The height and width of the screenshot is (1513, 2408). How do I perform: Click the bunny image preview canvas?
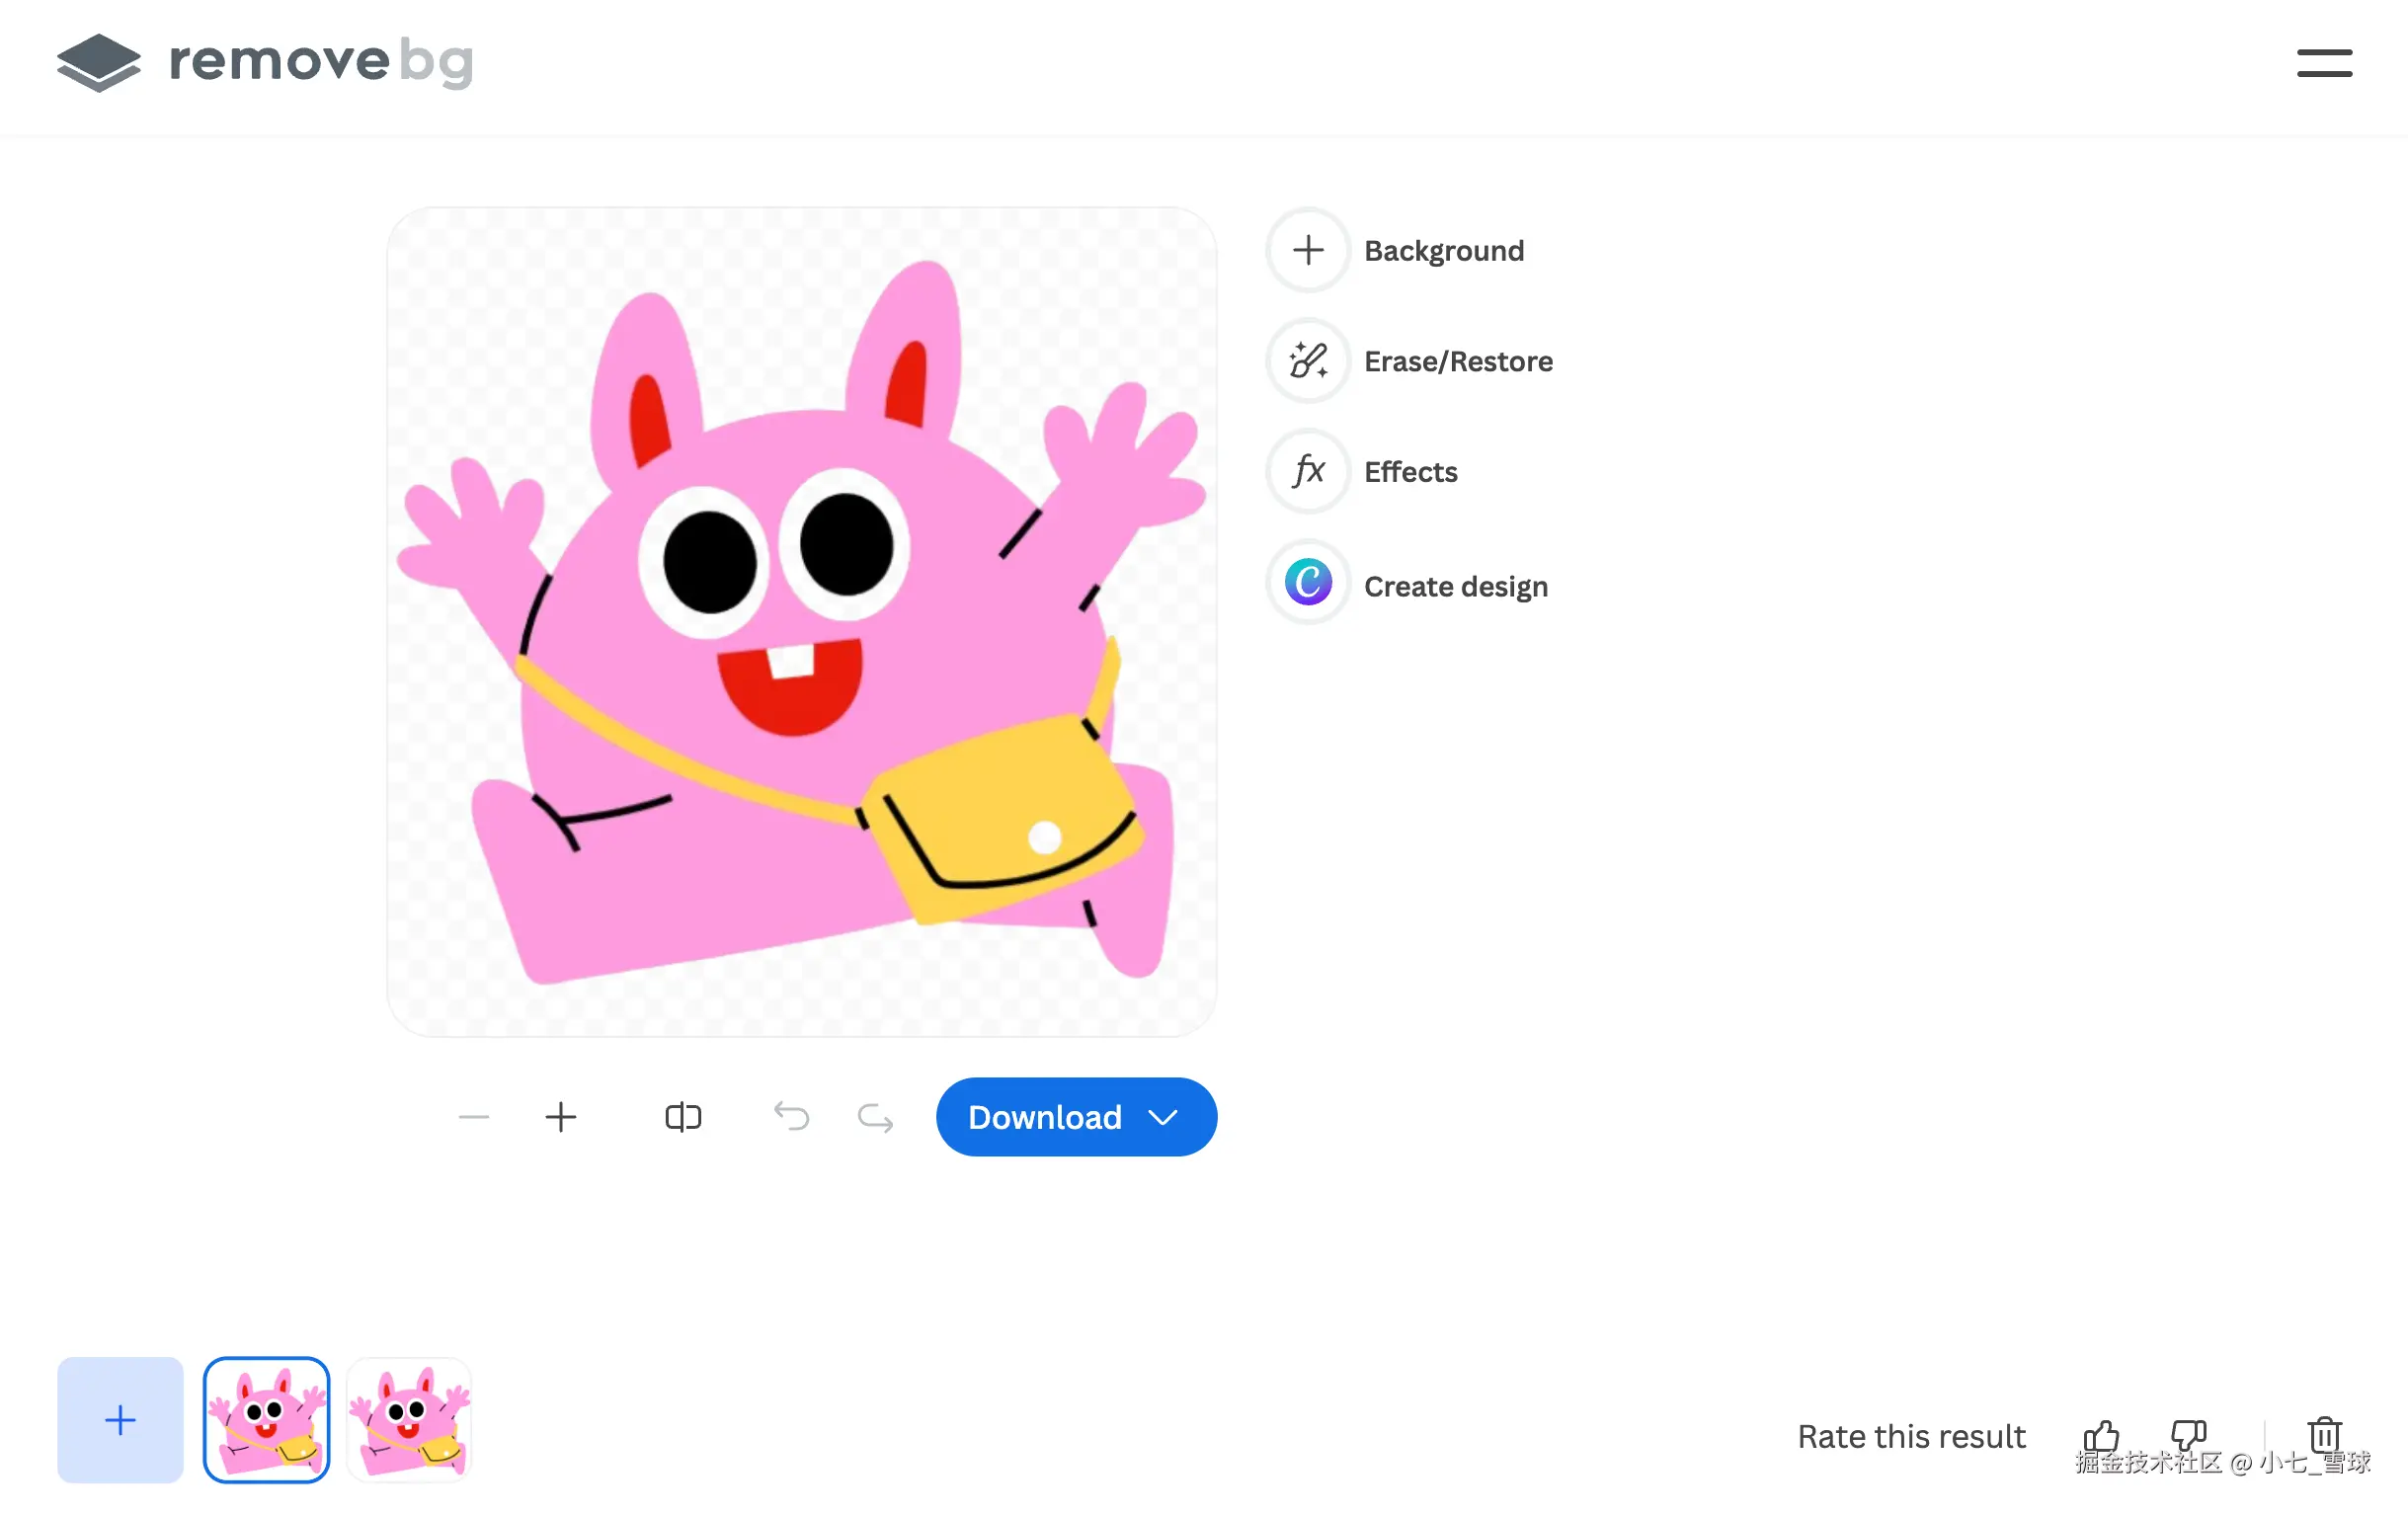(801, 622)
